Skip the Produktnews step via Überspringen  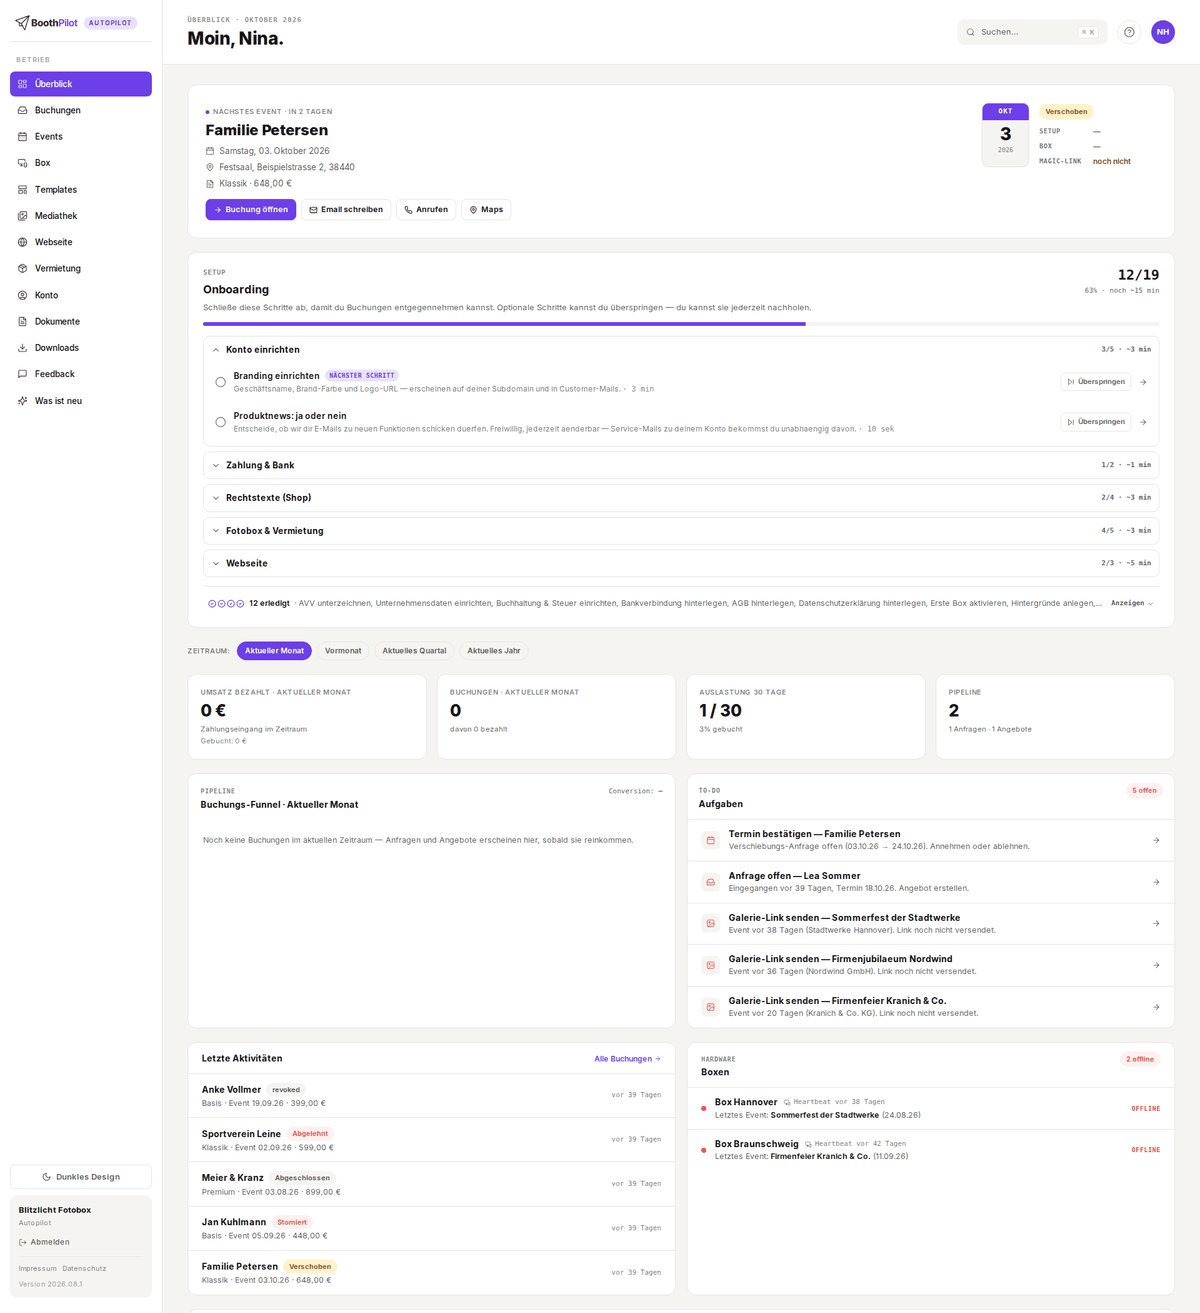coord(1096,422)
